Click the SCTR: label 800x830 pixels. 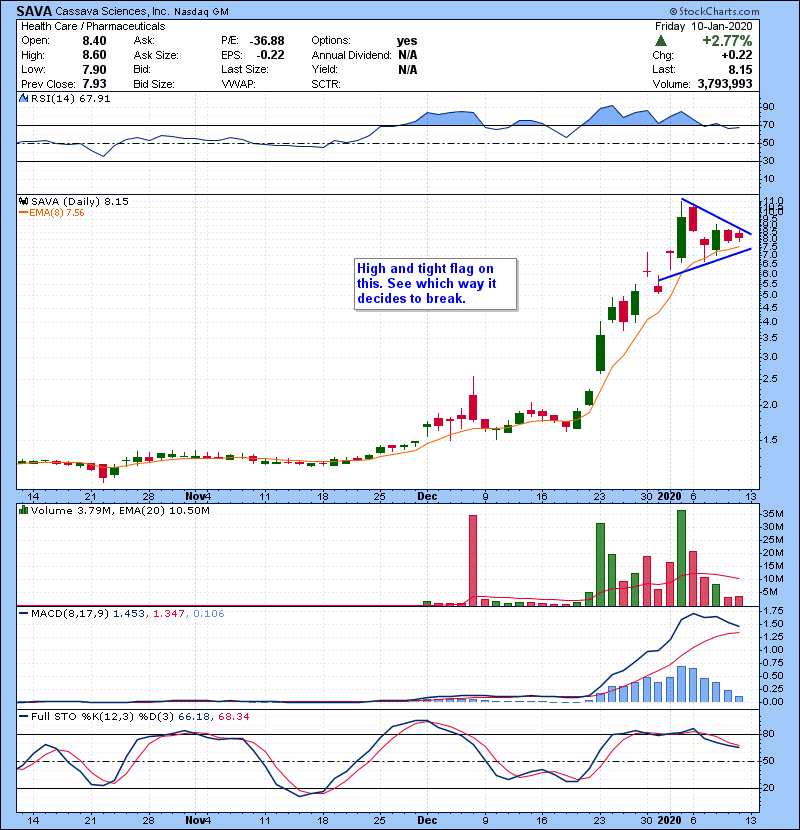(x=326, y=84)
